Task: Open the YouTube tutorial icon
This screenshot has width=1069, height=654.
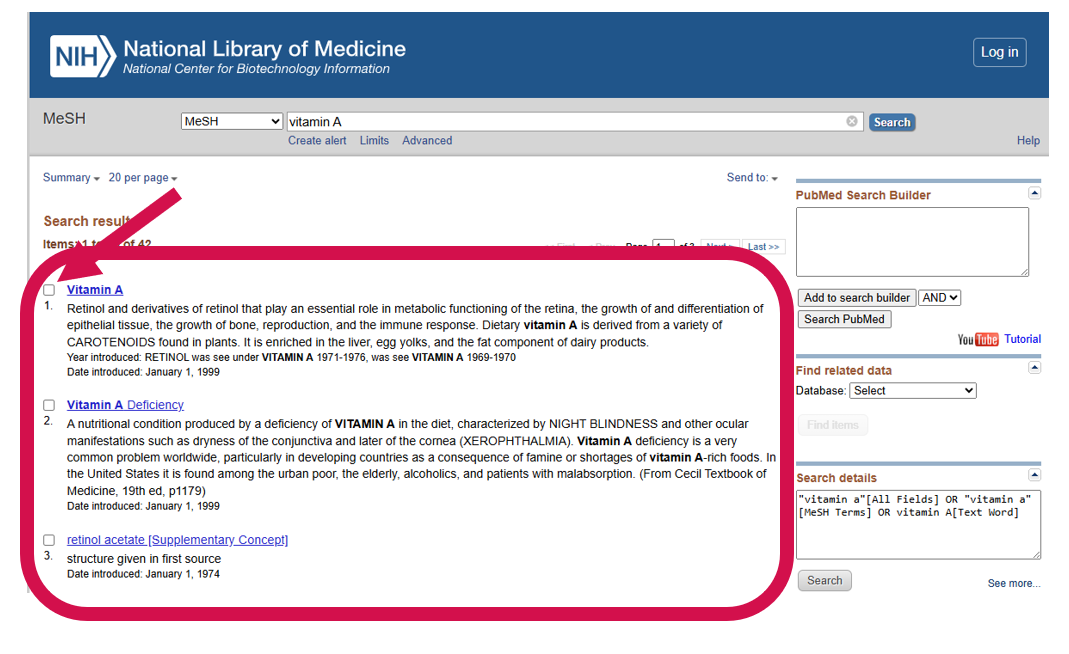Action: point(978,339)
